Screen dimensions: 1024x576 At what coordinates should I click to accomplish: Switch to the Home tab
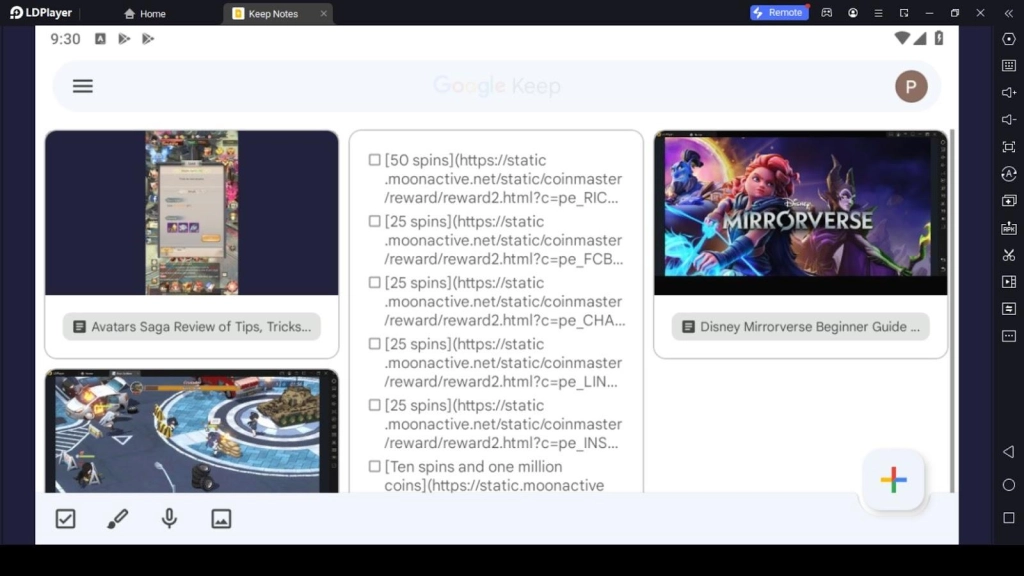[144, 14]
